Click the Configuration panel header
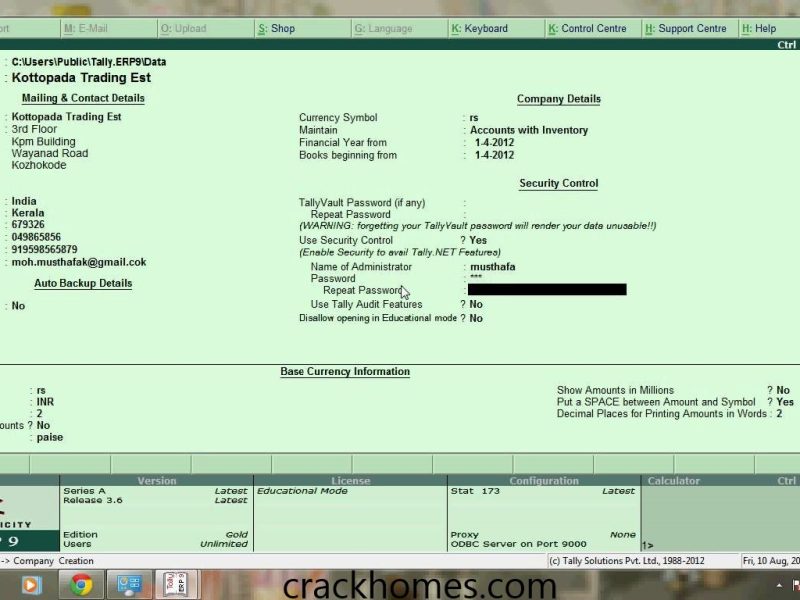The image size is (800, 600). click(544, 481)
